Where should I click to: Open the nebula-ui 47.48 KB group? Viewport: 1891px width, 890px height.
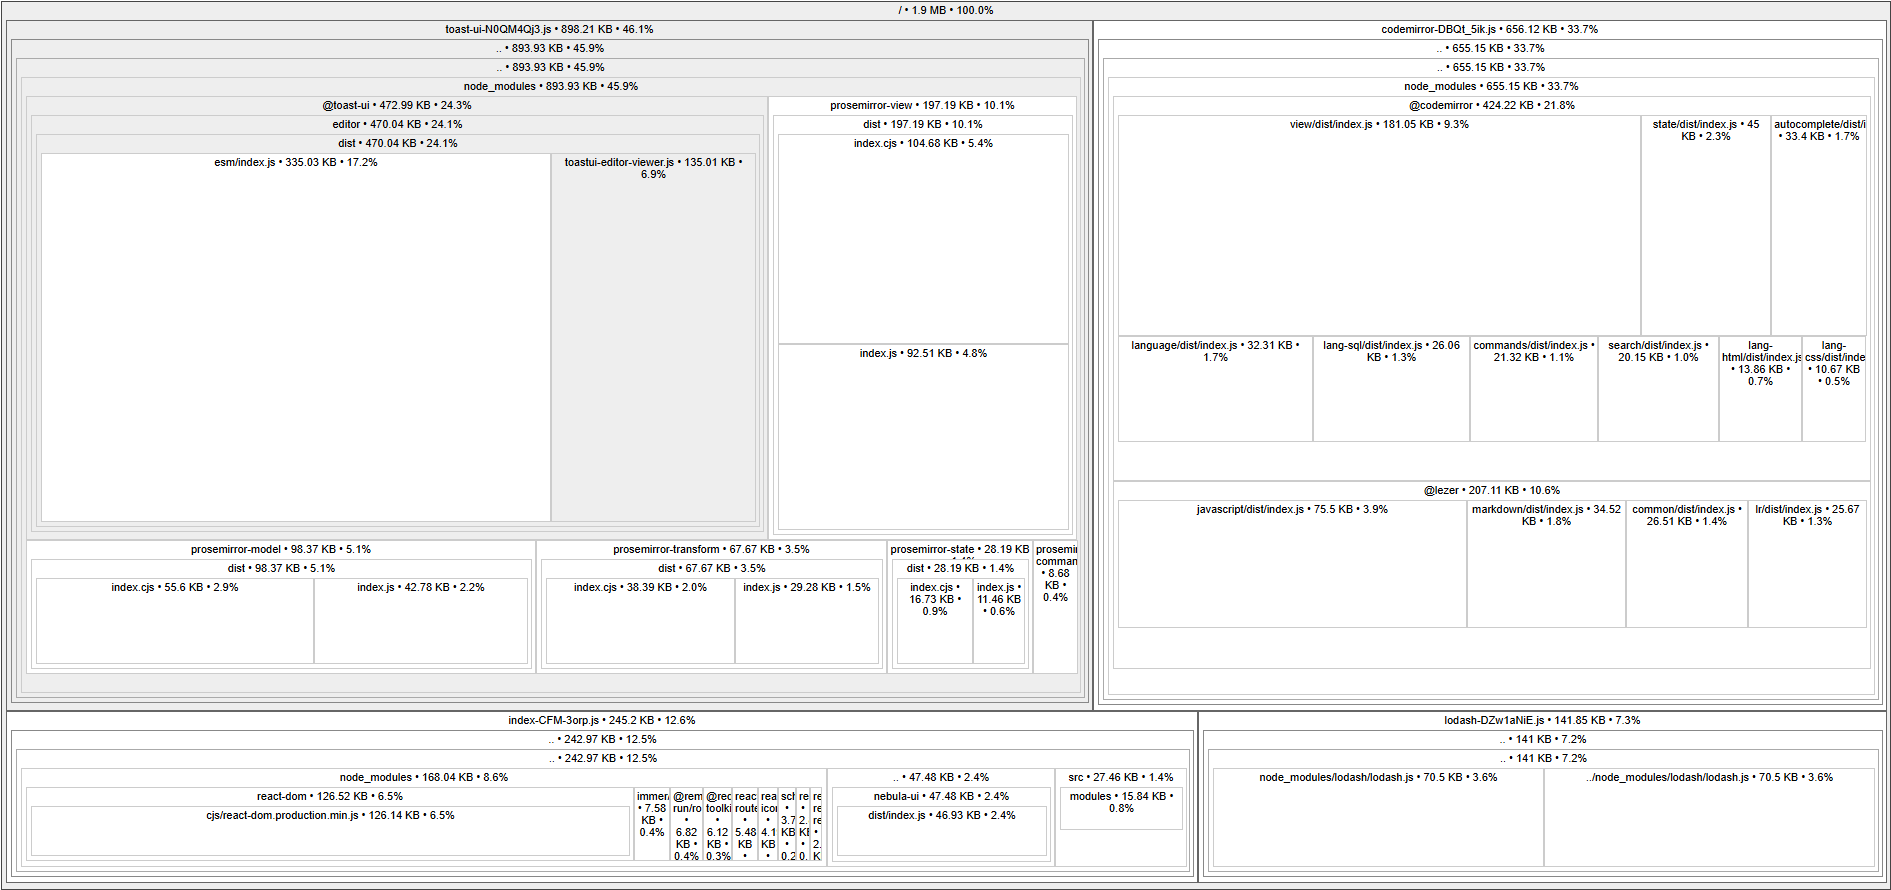click(941, 796)
